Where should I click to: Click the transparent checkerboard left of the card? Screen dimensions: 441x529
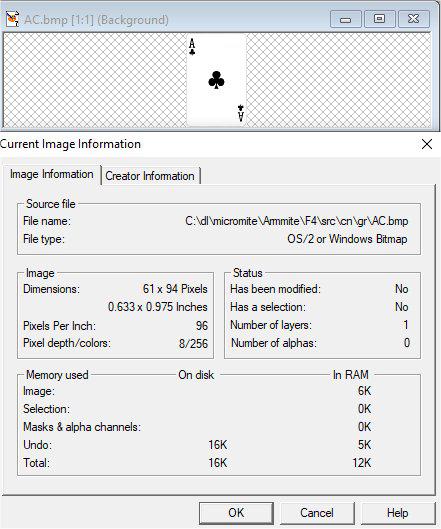[x=95, y=80]
